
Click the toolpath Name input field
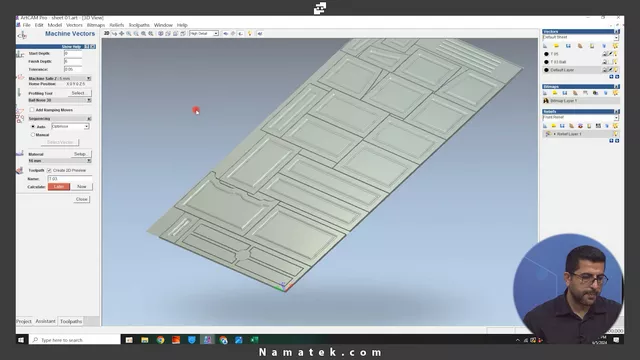coord(70,179)
